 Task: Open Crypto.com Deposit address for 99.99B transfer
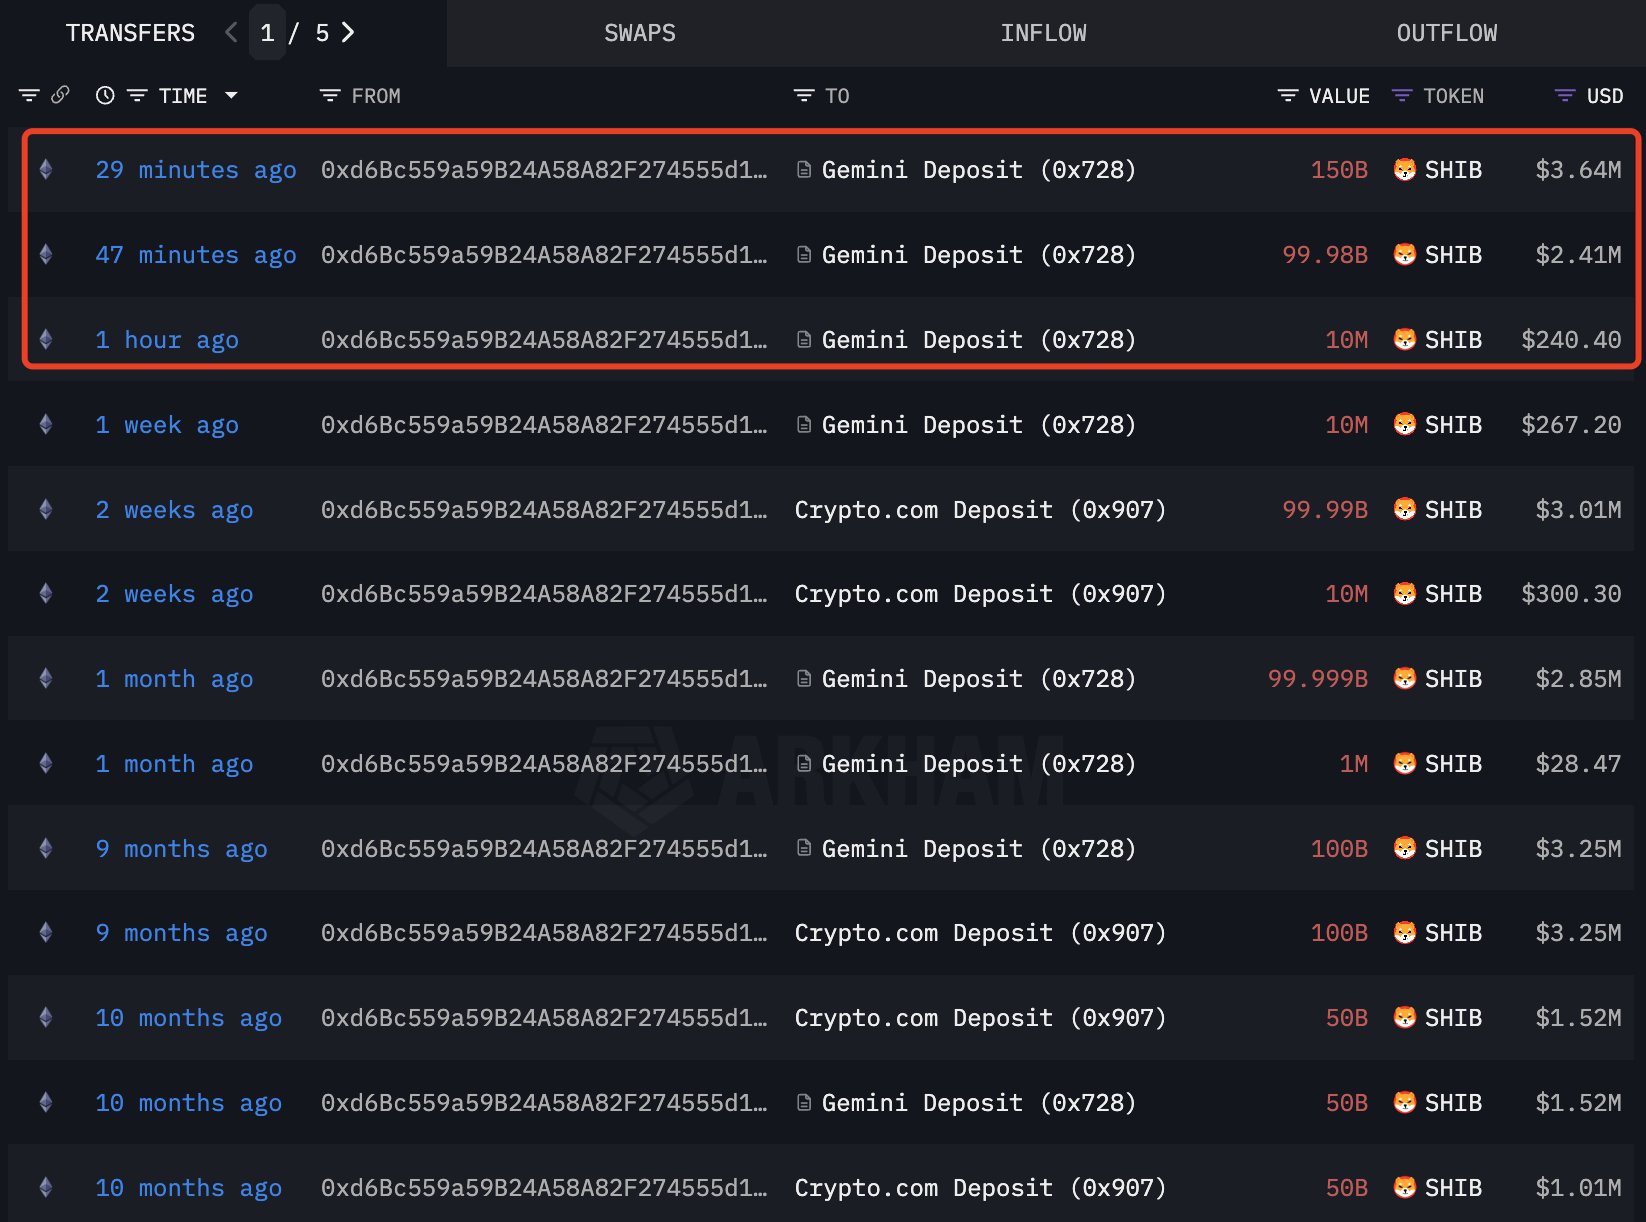pyautogui.click(x=980, y=510)
